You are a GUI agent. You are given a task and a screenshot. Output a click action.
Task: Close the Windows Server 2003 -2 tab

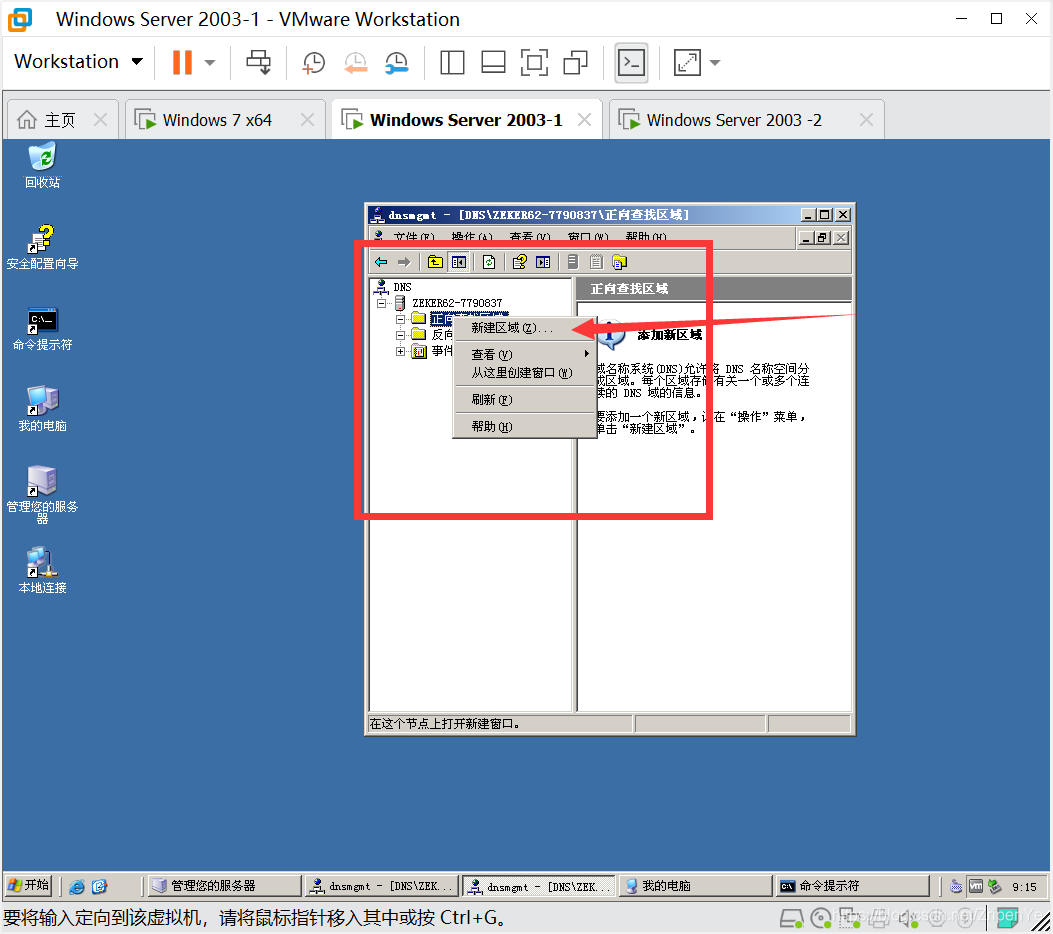coord(866,120)
